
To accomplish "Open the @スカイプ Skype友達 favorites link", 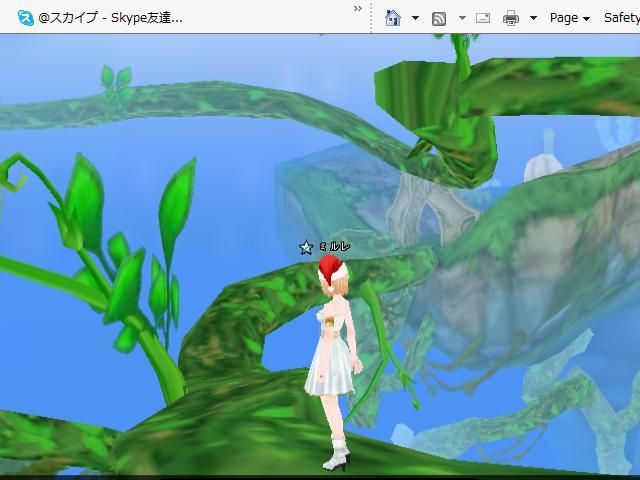I will coord(110,17).
